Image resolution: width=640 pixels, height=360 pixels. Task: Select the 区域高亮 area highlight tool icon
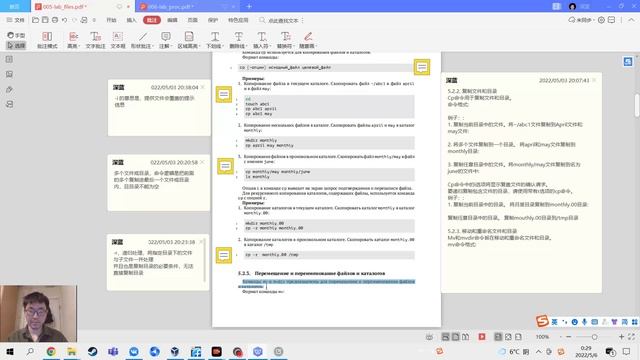(189, 37)
